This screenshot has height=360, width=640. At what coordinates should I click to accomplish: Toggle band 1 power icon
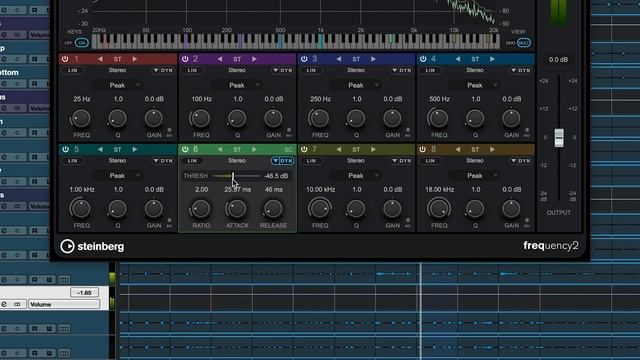(x=65, y=59)
